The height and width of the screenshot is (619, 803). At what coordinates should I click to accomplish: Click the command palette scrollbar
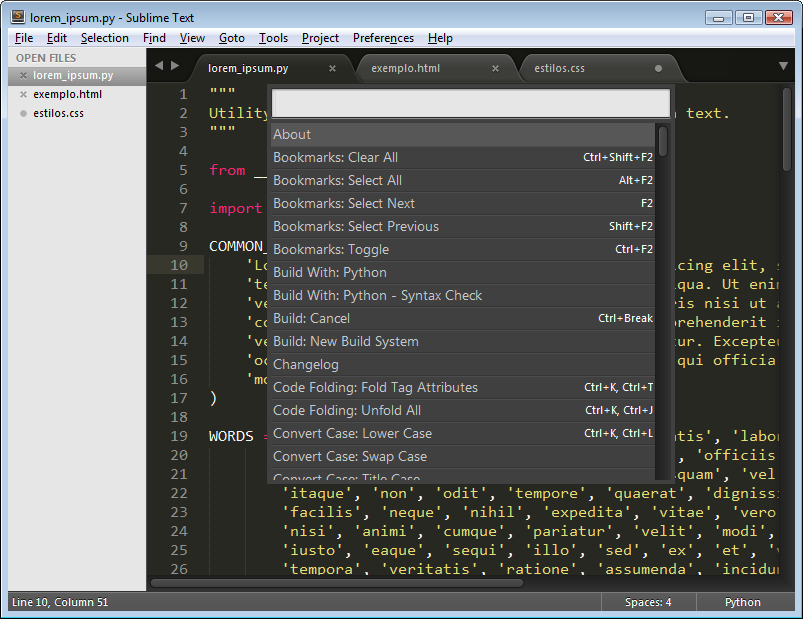tap(662, 142)
